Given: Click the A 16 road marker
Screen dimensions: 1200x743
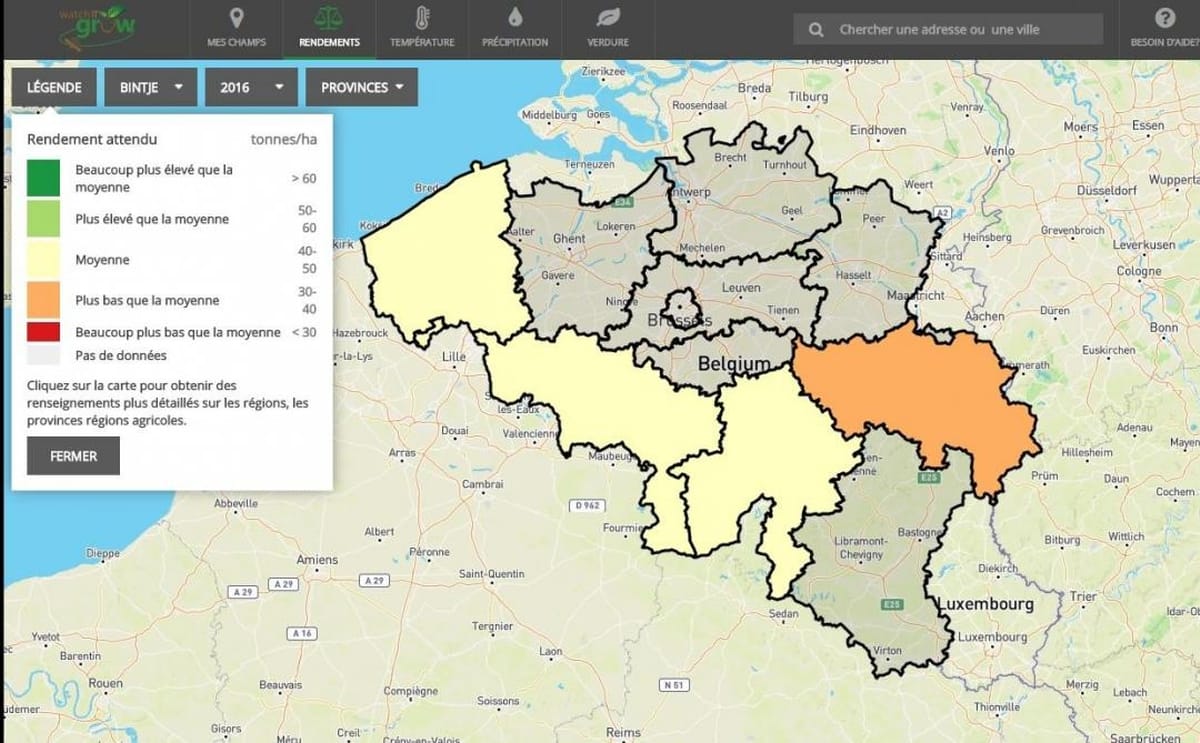Looking at the screenshot, I should pos(303,633).
